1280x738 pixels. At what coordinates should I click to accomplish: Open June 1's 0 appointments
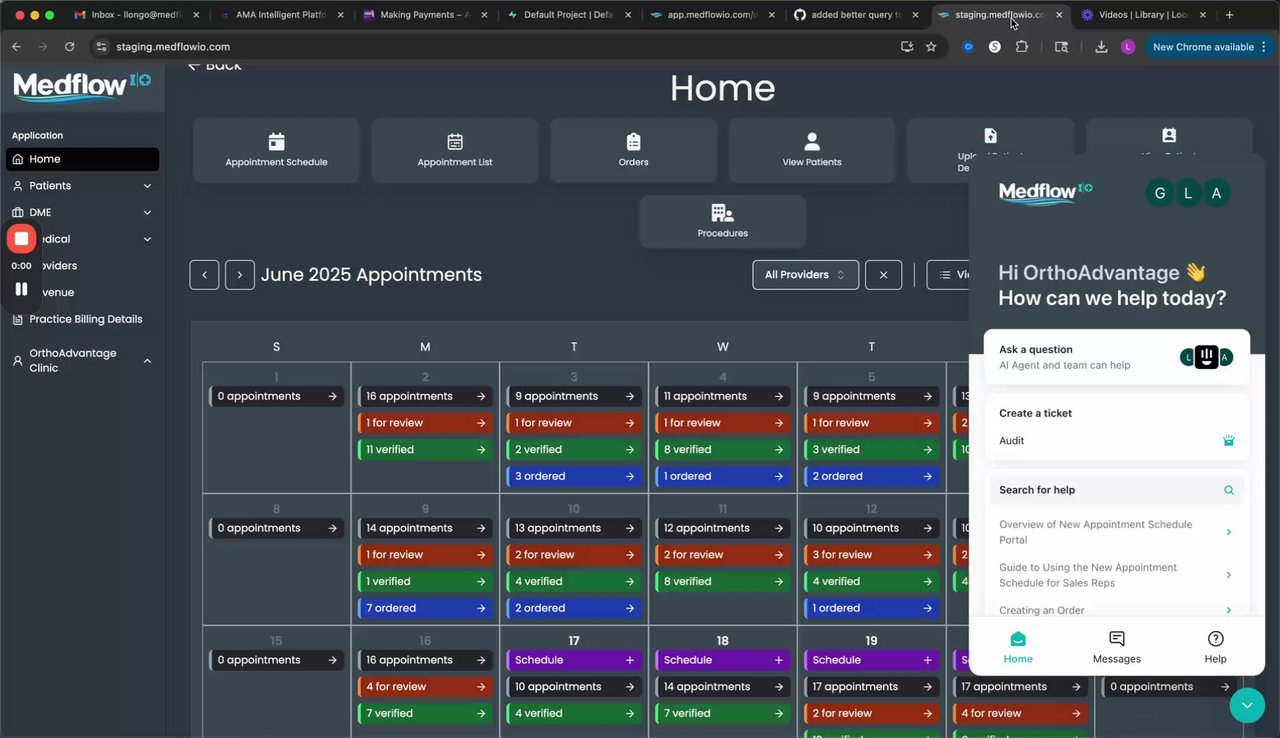pos(276,396)
